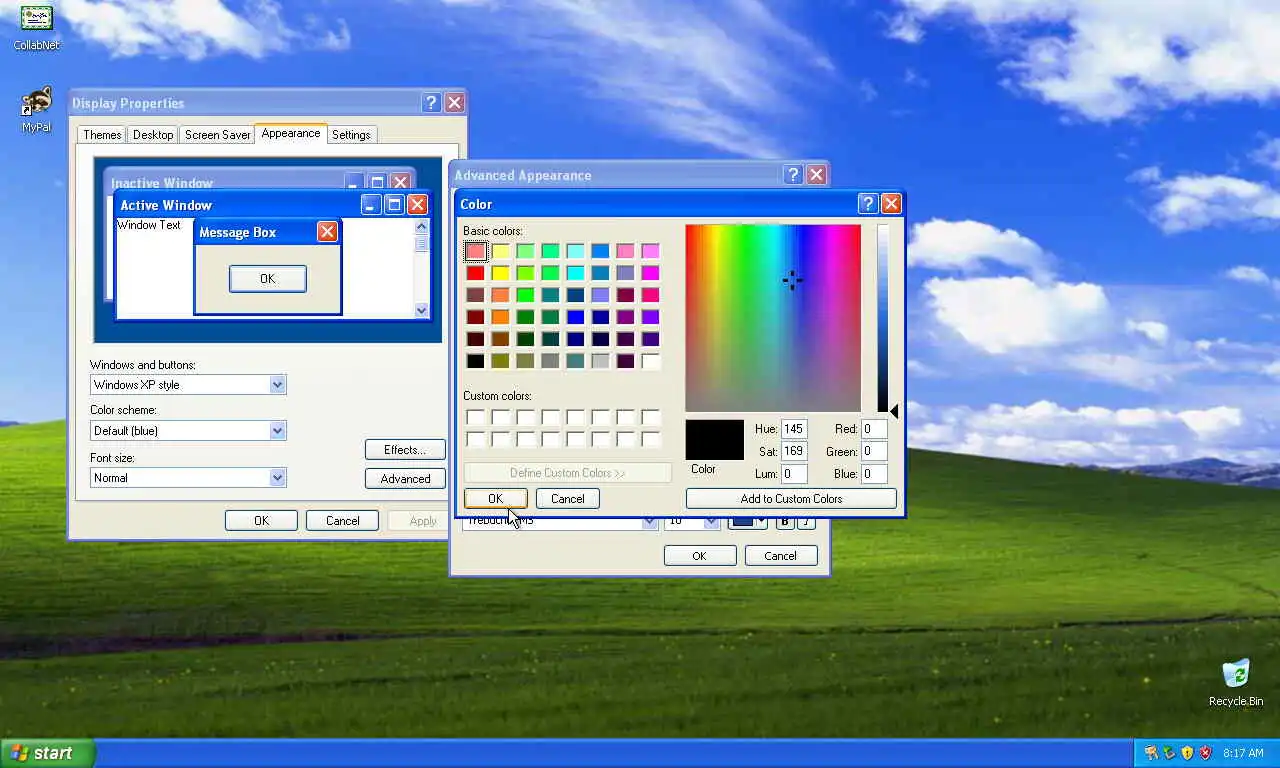
Task: Click Add to Custom Colors button
Action: point(791,499)
